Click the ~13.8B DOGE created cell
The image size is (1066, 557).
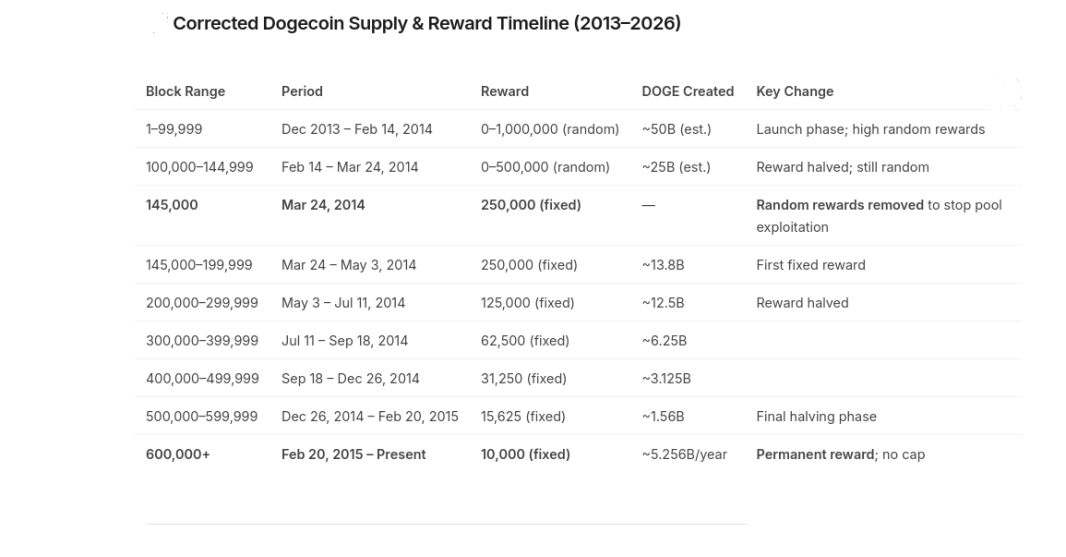[x=663, y=265]
